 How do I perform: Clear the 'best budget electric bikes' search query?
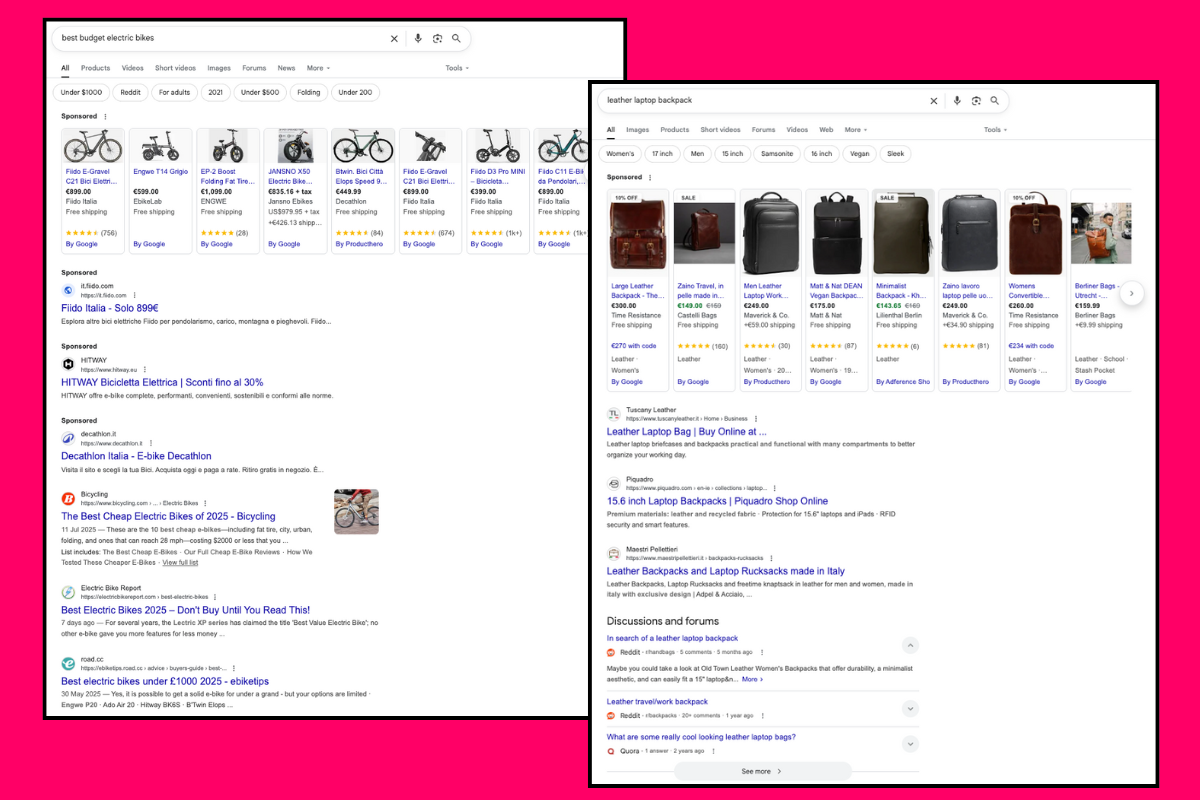394,38
